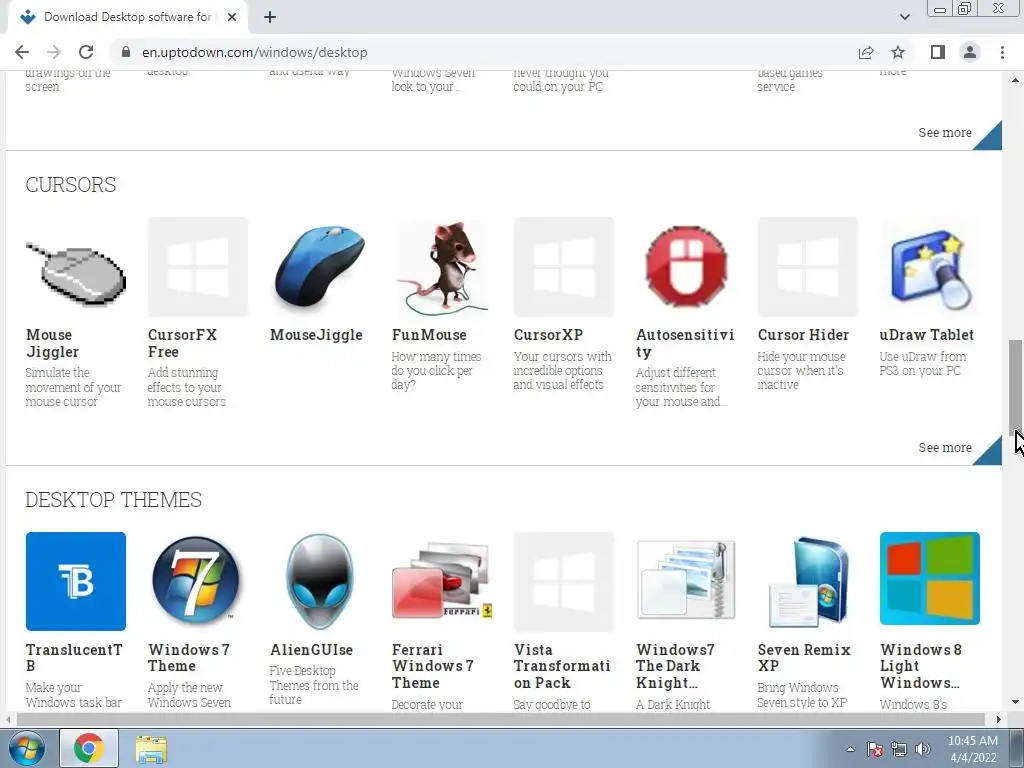Open the FunMouse title link
Screen dimensions: 1024x768
pyautogui.click(x=429, y=334)
